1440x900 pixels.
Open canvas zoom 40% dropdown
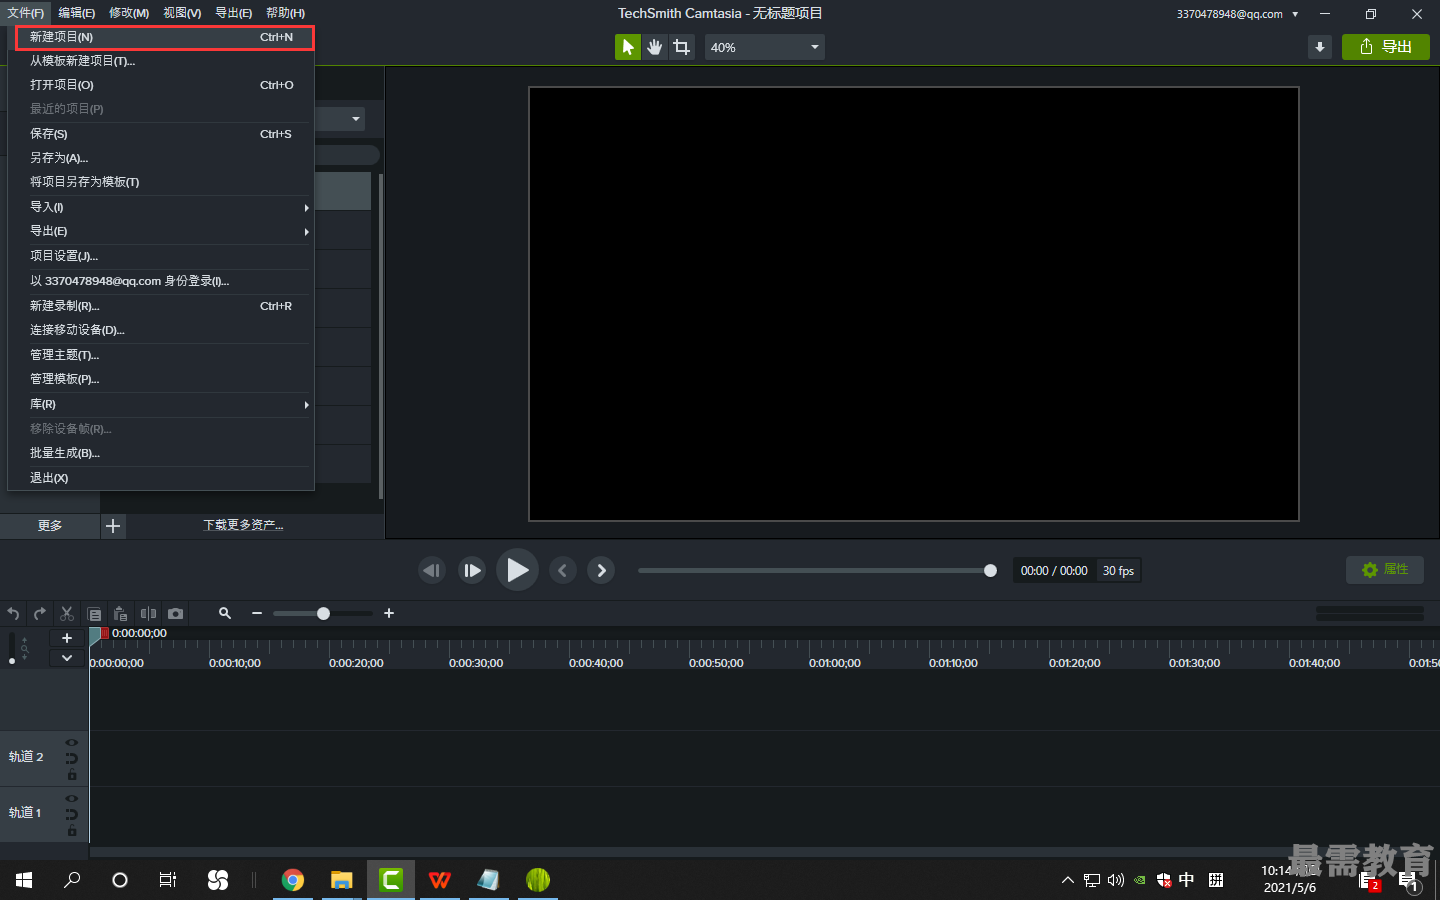tap(765, 47)
